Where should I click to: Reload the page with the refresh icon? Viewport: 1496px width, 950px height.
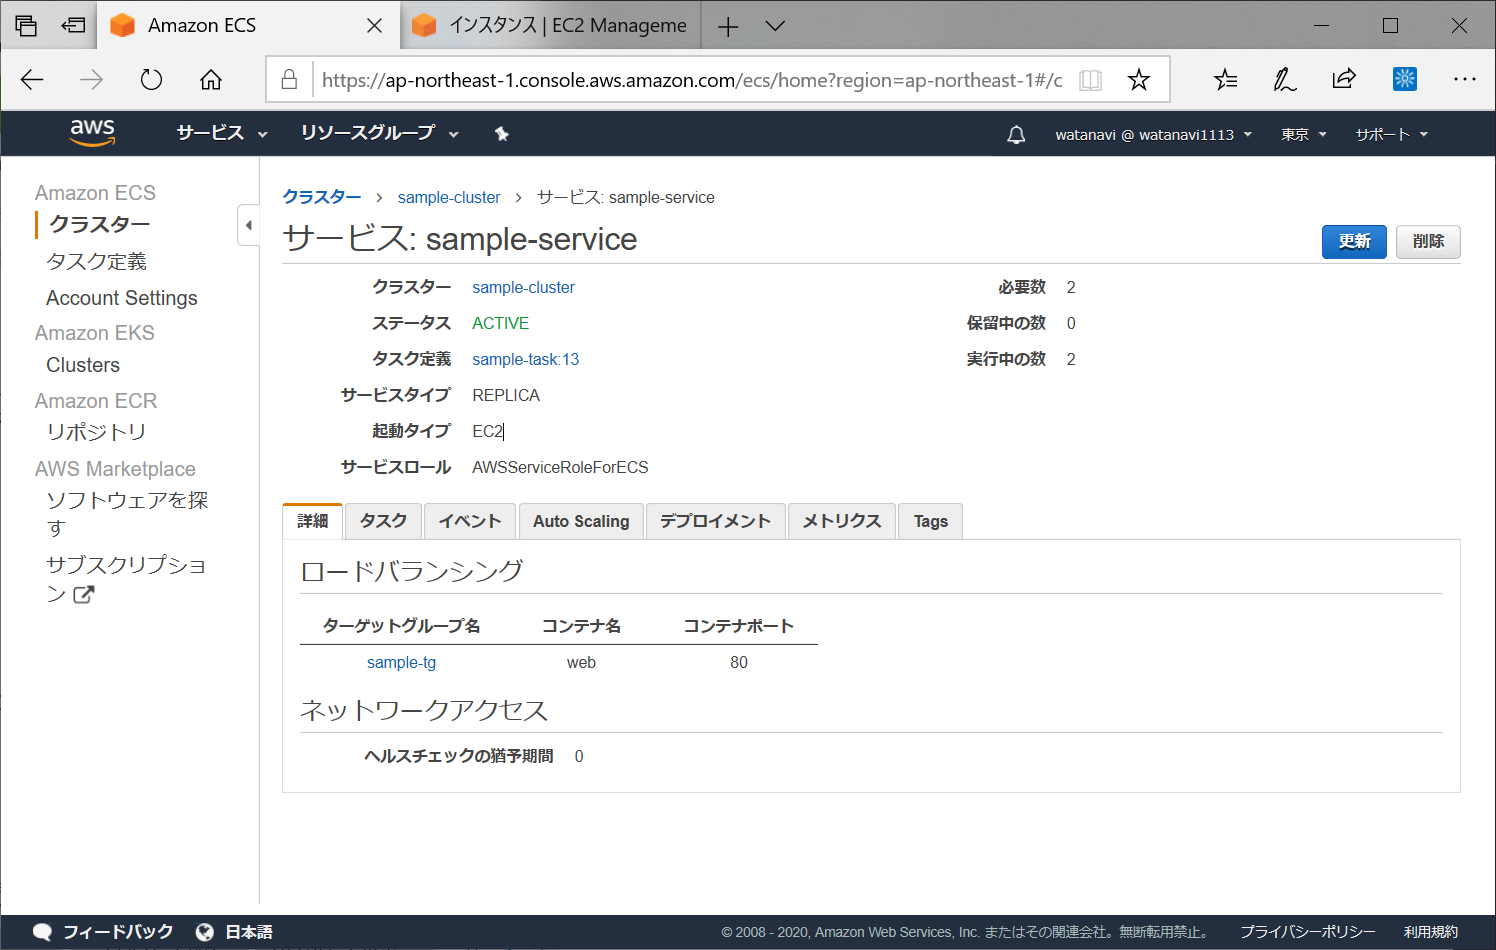(x=151, y=80)
